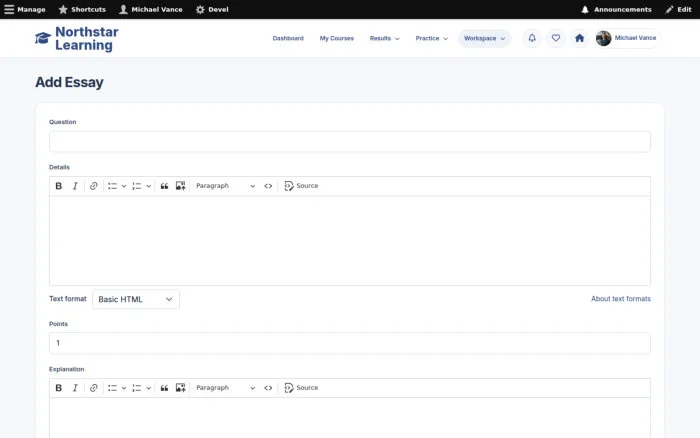This screenshot has width=700, height=438.
Task: Add block quote in Details editor
Action: (164, 186)
